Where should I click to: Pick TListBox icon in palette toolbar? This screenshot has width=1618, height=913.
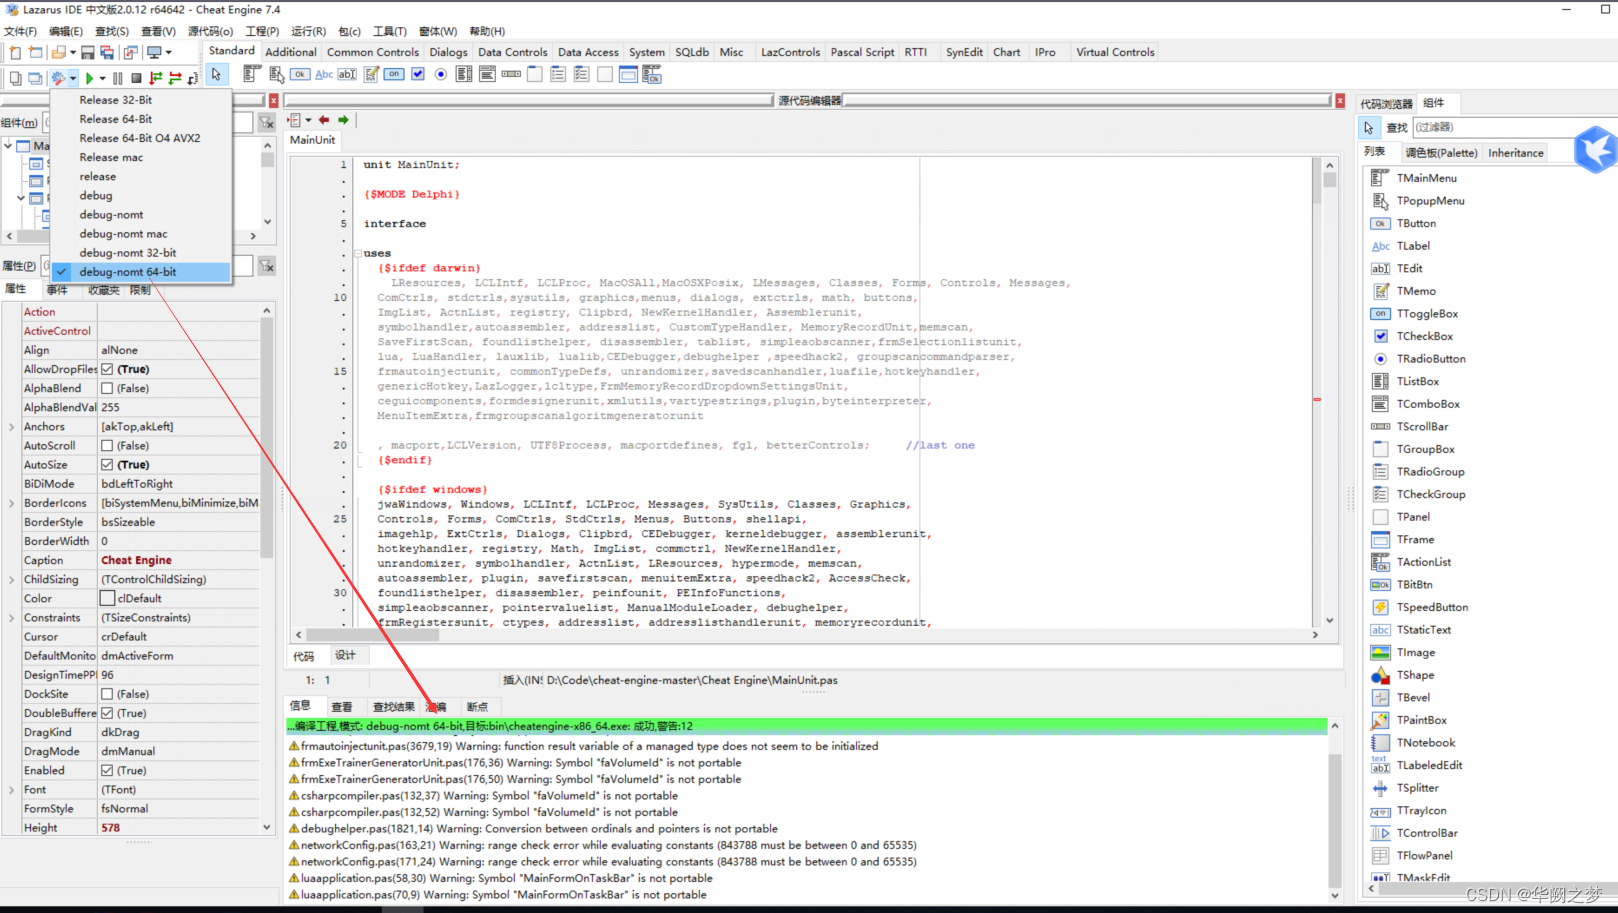click(464, 74)
